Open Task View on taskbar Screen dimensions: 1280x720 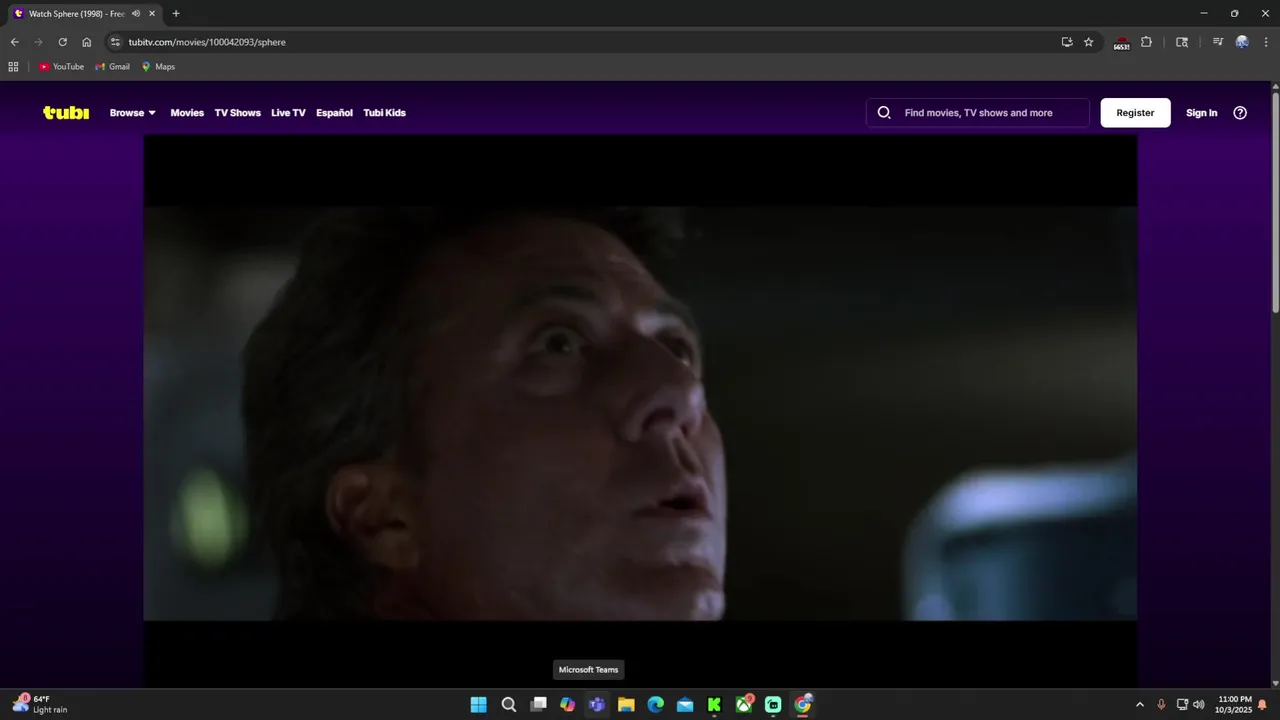click(x=538, y=705)
